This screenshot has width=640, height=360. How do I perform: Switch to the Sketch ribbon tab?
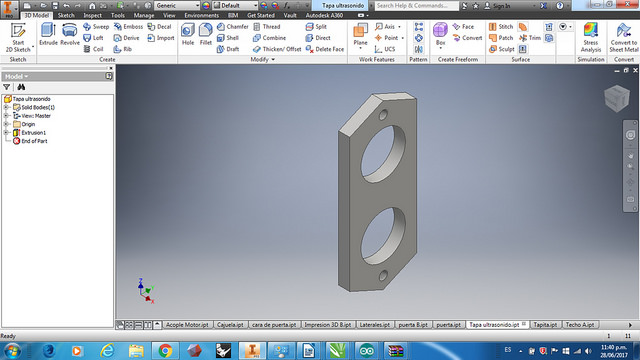(66, 15)
